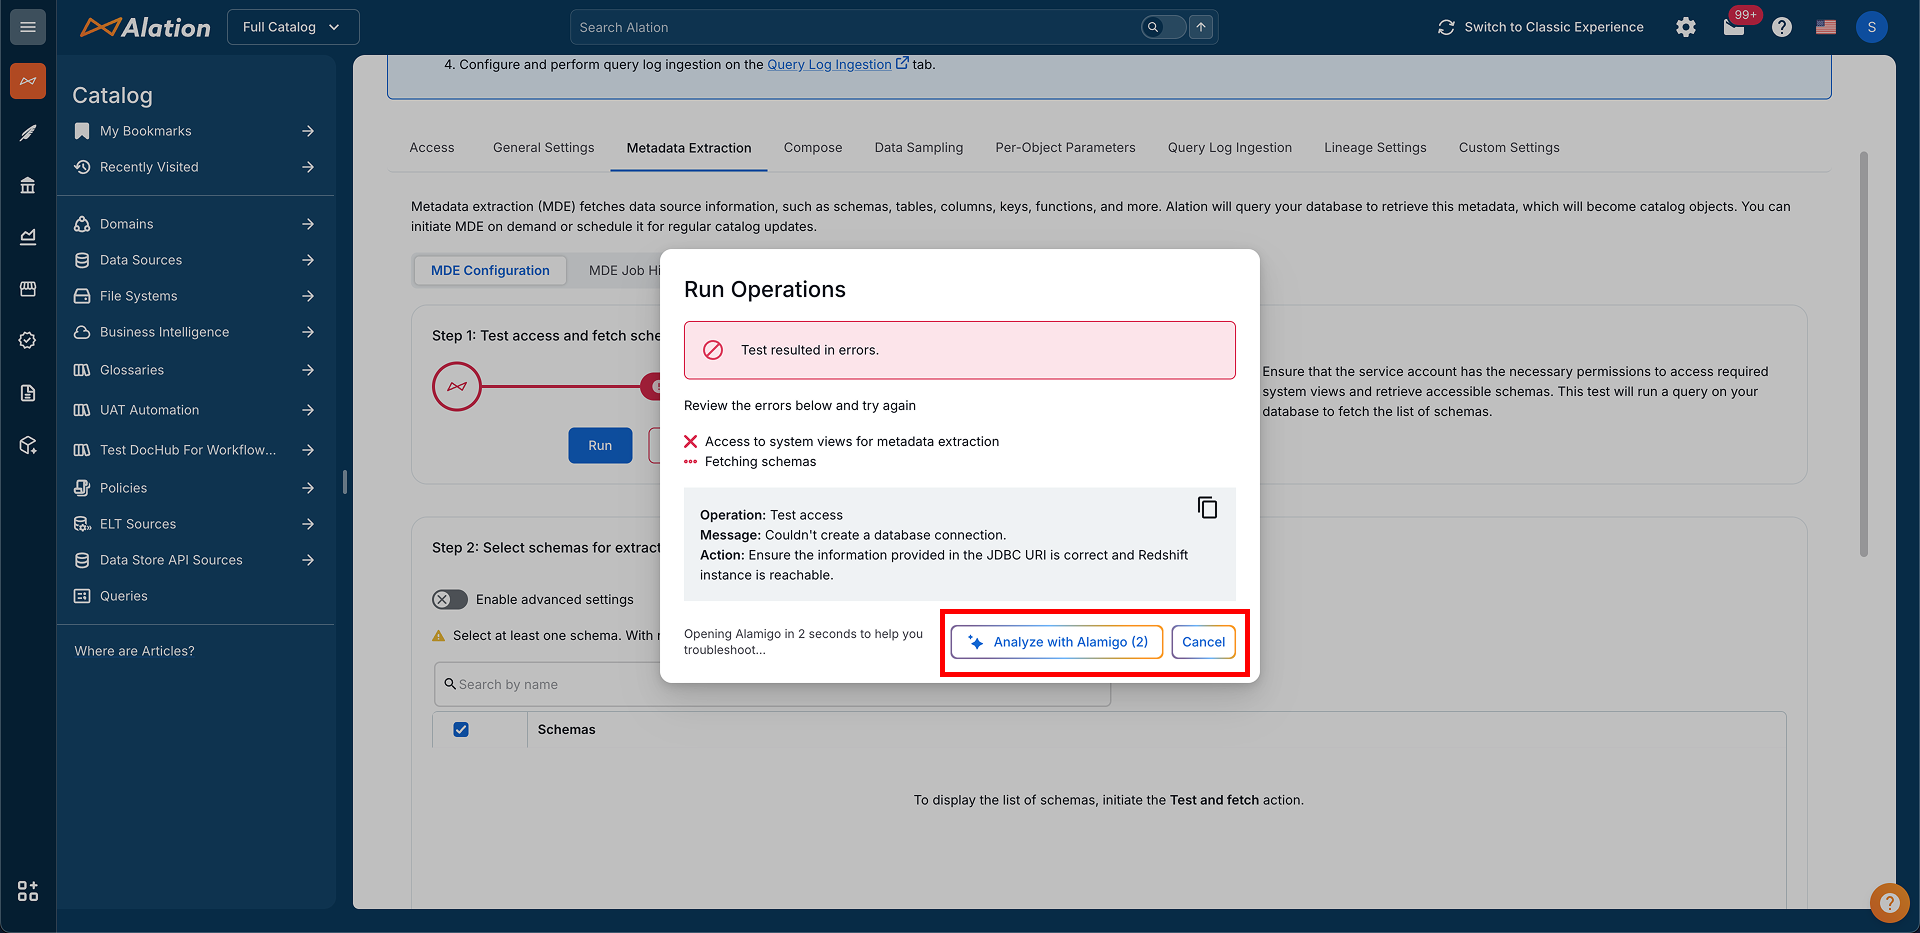Copy the error details with the copy icon
Image resolution: width=1920 pixels, height=933 pixels.
click(x=1207, y=508)
